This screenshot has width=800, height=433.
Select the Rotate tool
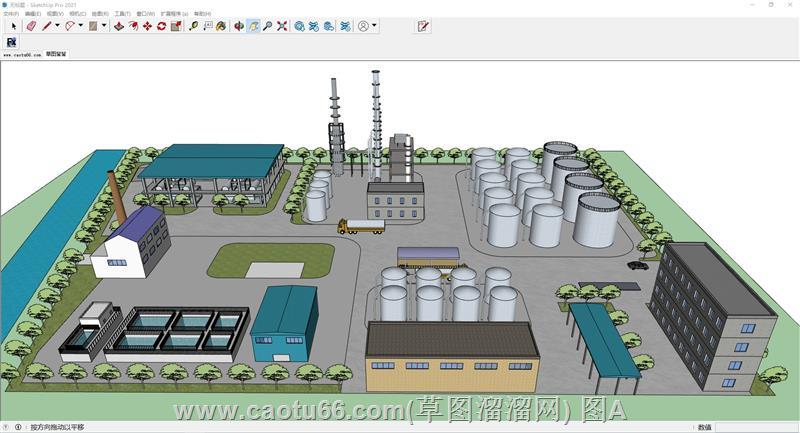tap(162, 26)
